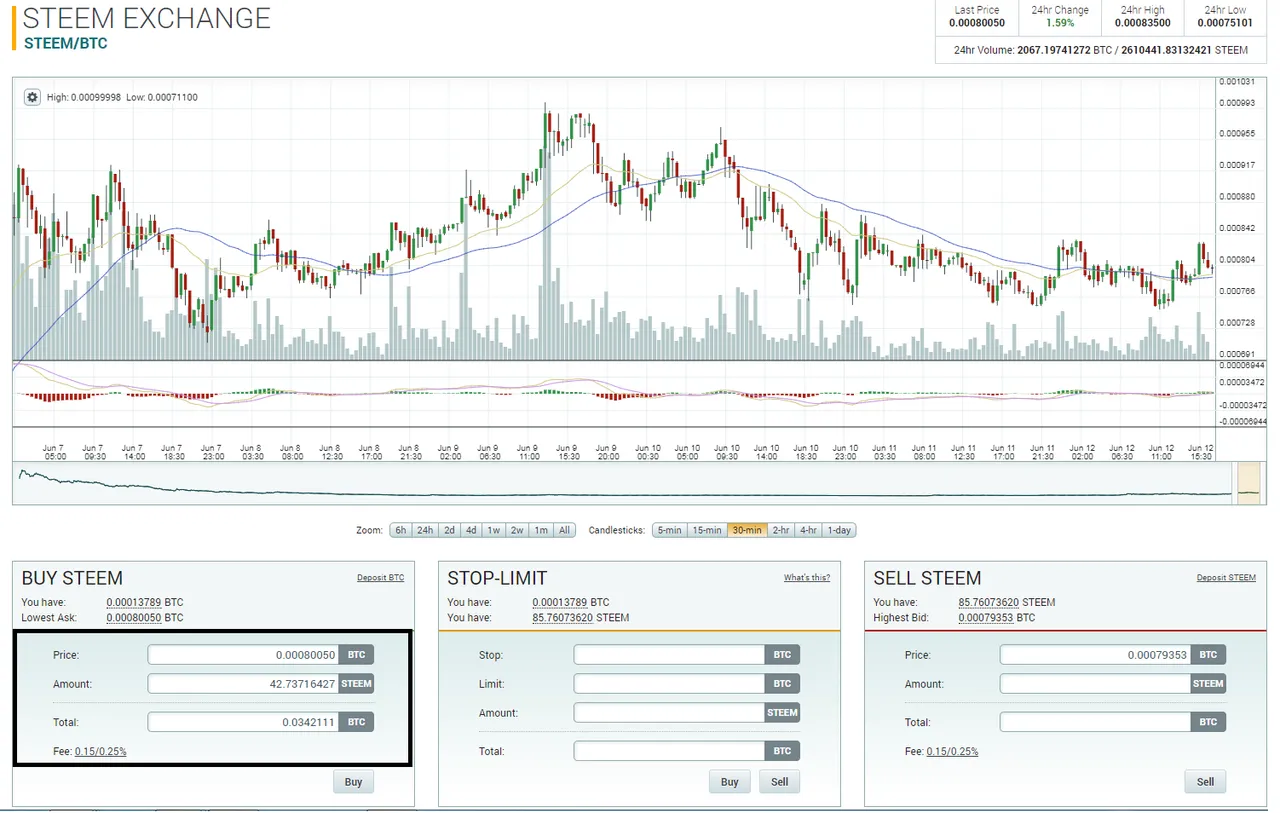
Task: Focus Stop-Limit Amount field
Action: (669, 713)
